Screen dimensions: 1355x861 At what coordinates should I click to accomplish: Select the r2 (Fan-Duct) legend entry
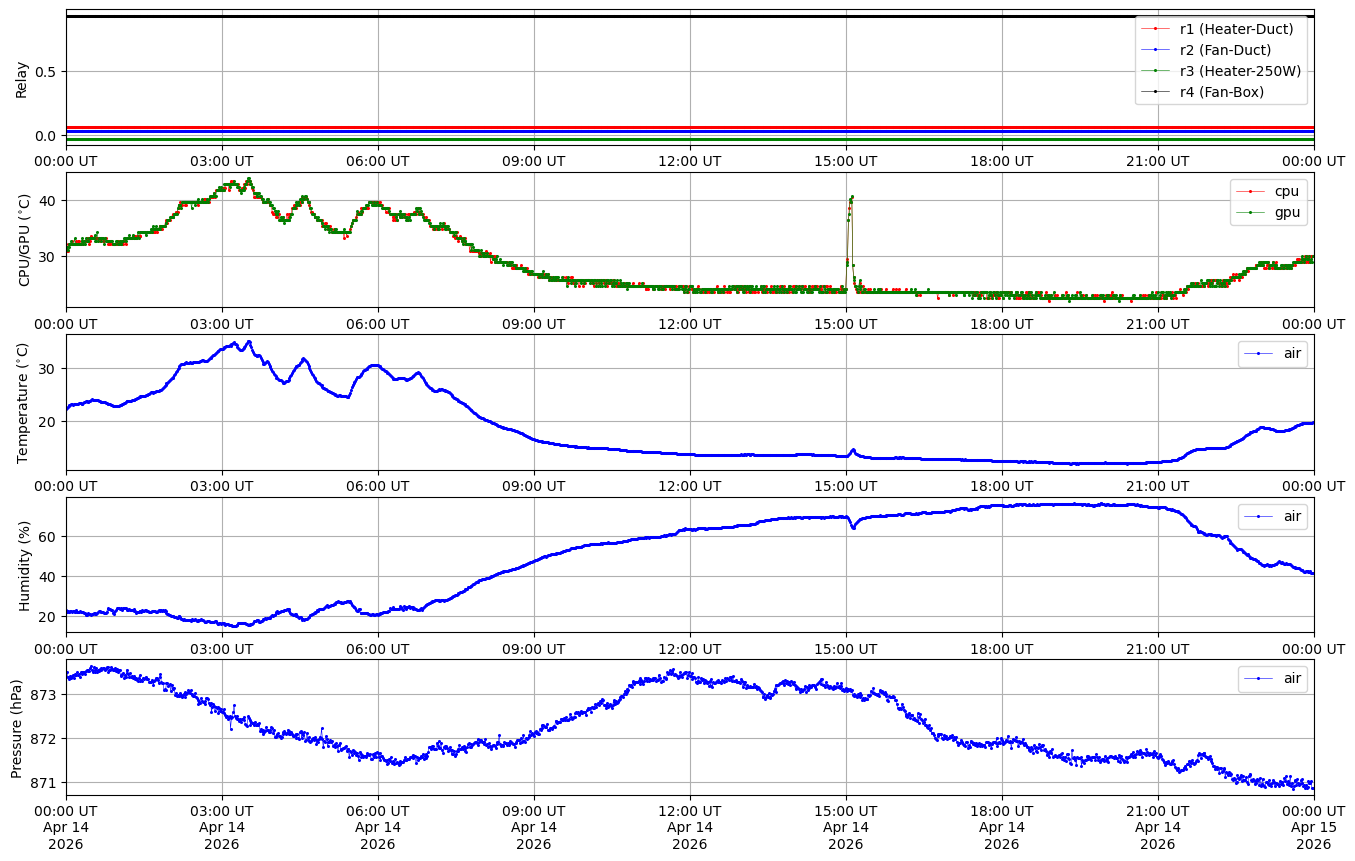(1225, 50)
